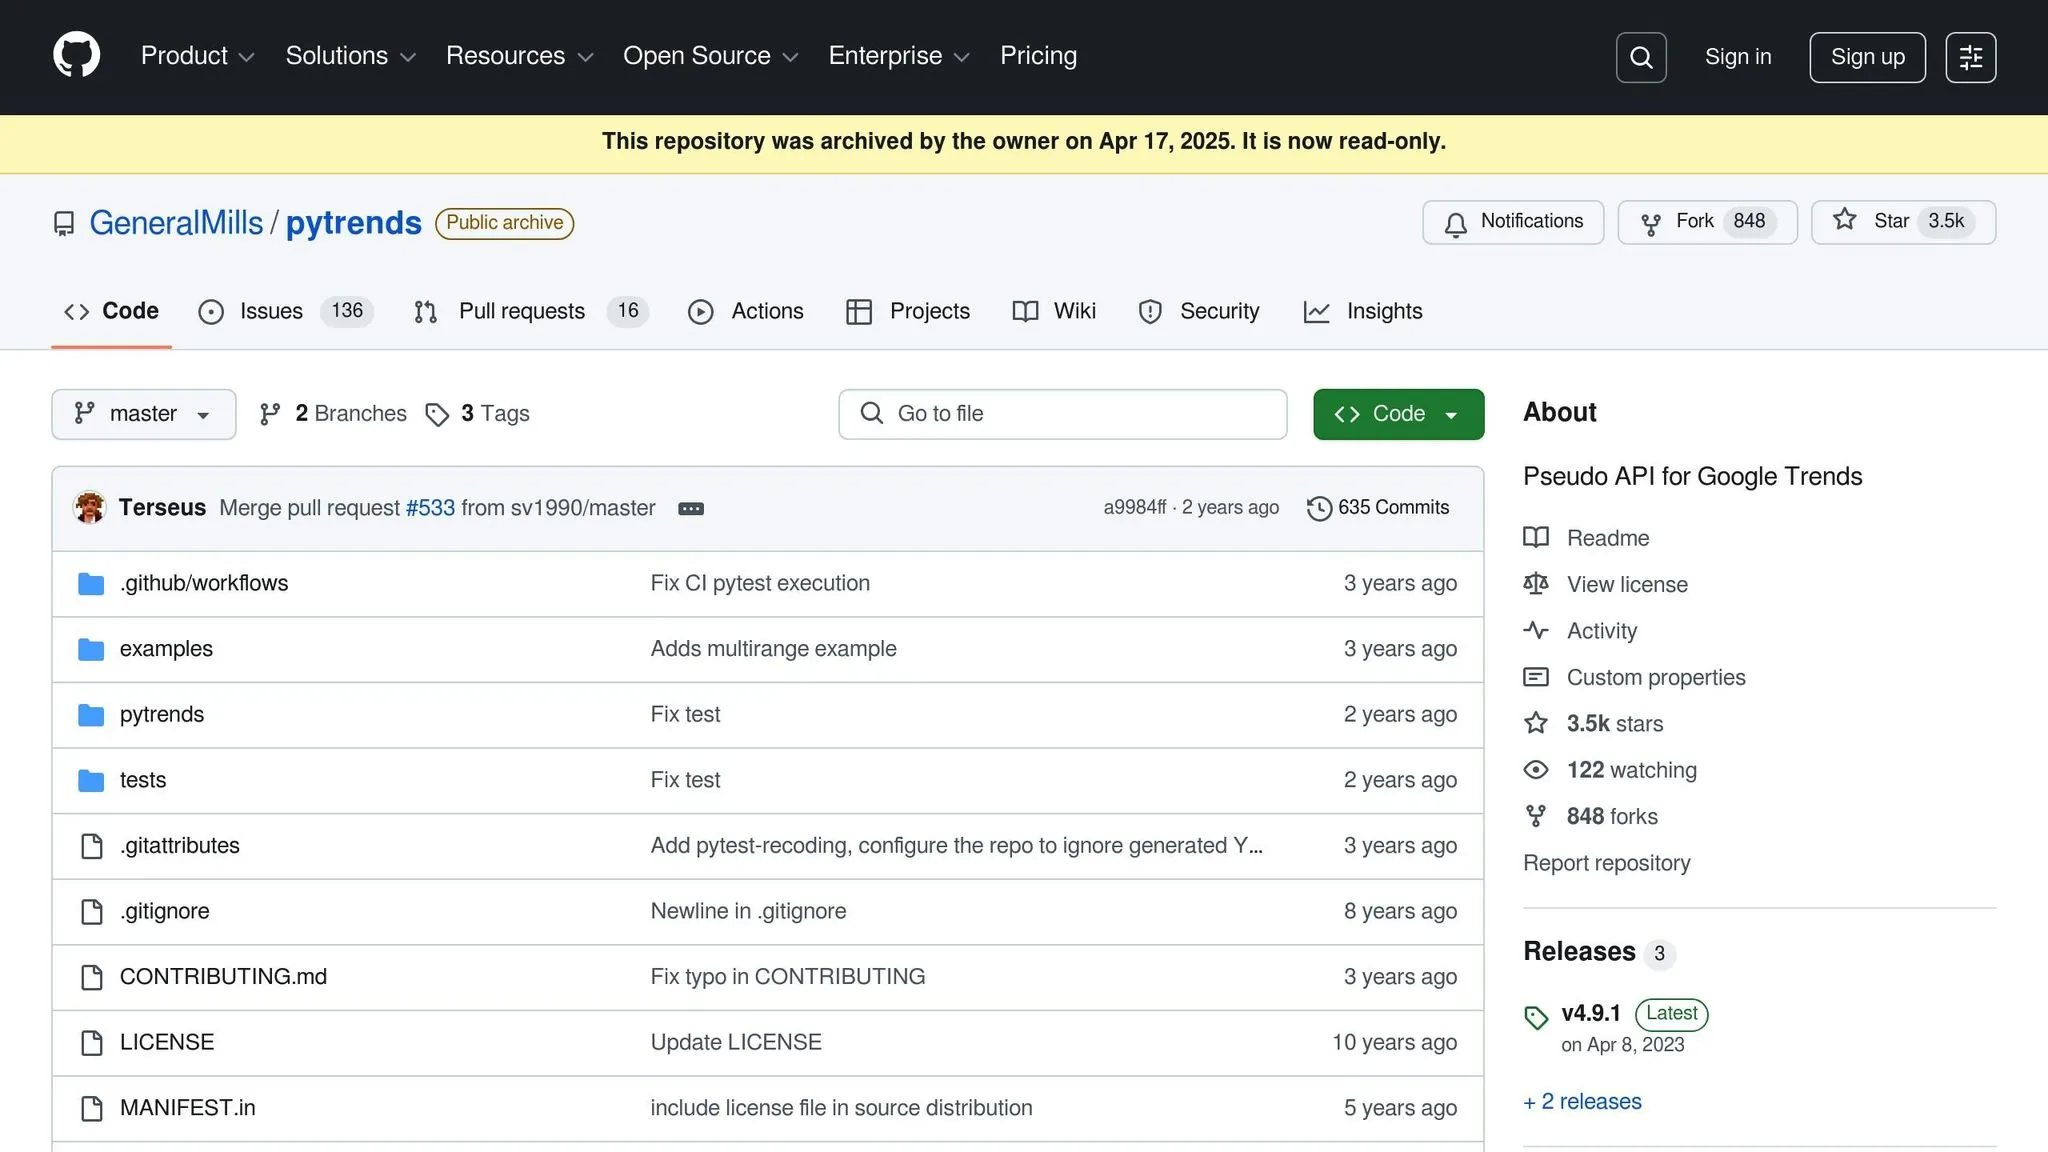
Task: Click the star icon beside 3.5k stars
Action: tap(1536, 723)
